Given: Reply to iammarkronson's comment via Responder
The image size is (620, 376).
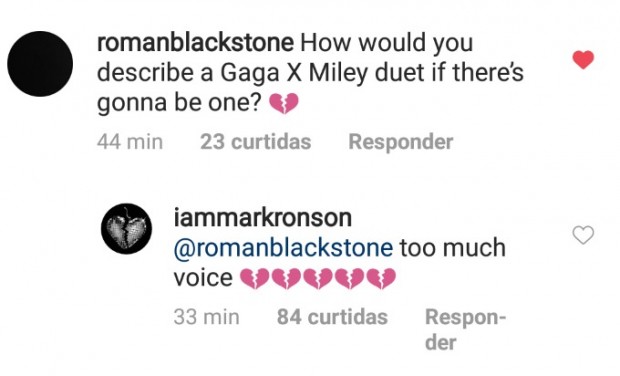Looking at the screenshot, I should tap(465, 329).
